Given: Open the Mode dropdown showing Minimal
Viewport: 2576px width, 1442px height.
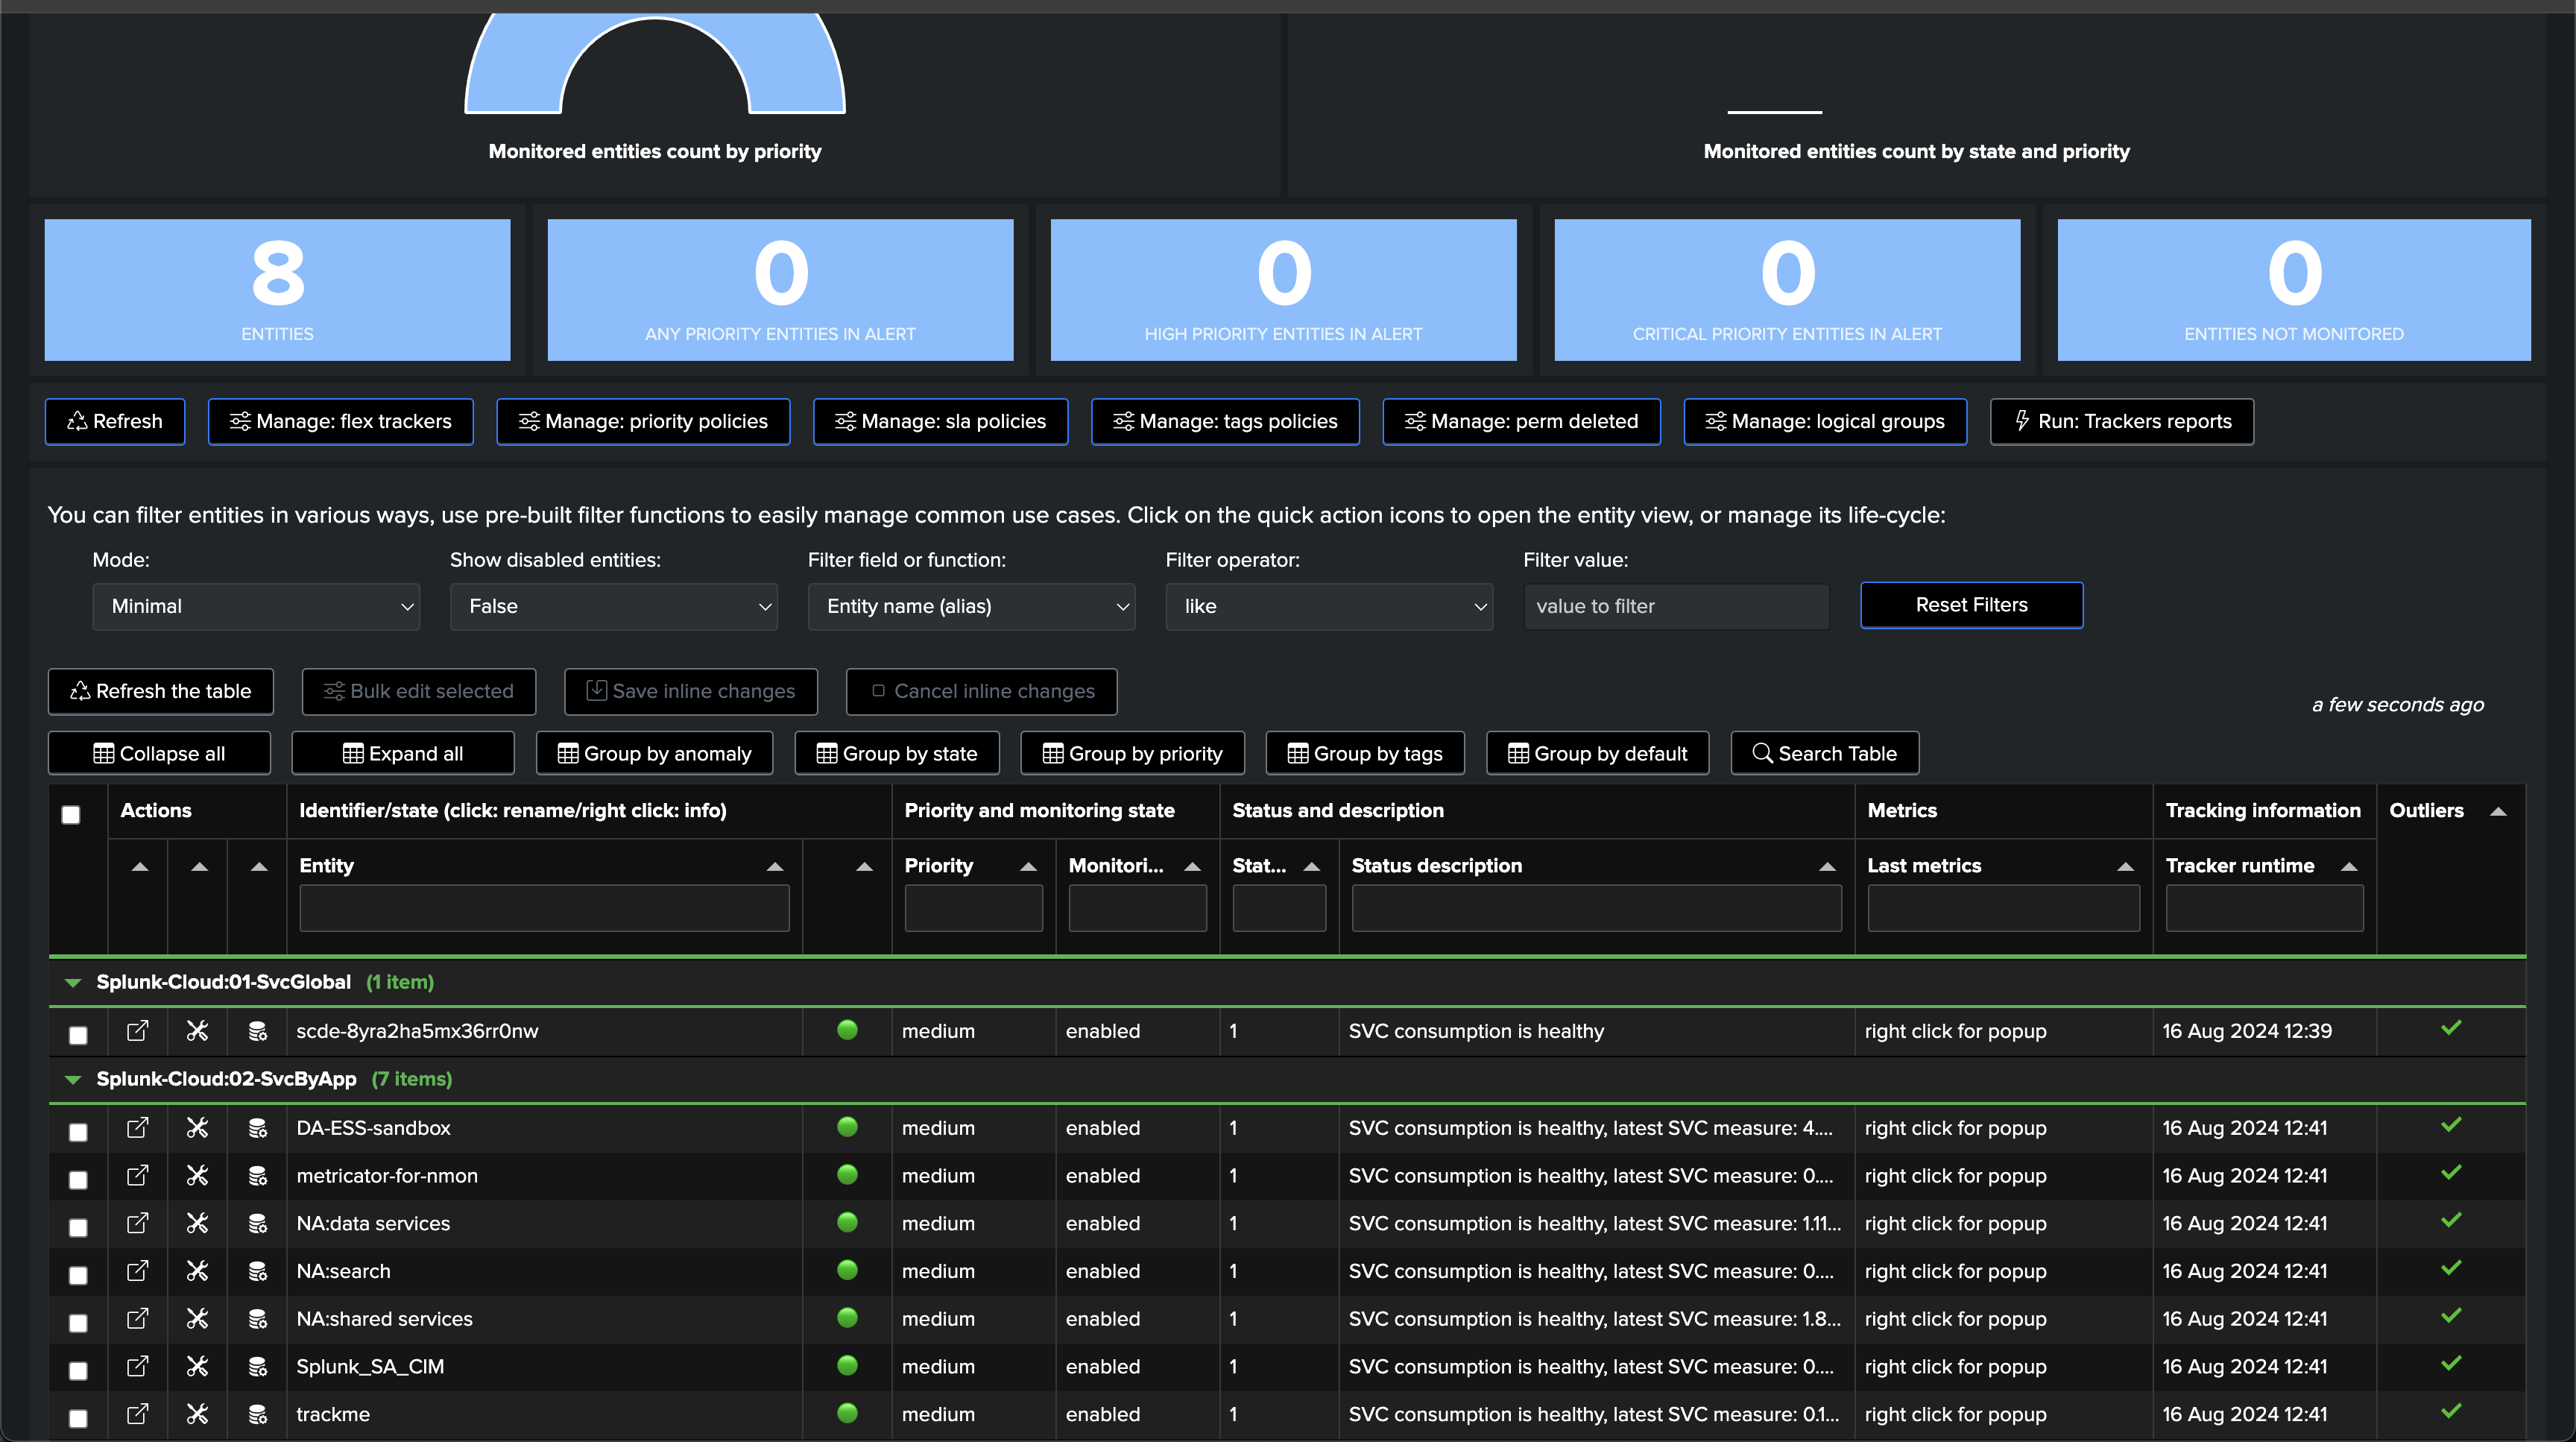Looking at the screenshot, I should [256, 606].
